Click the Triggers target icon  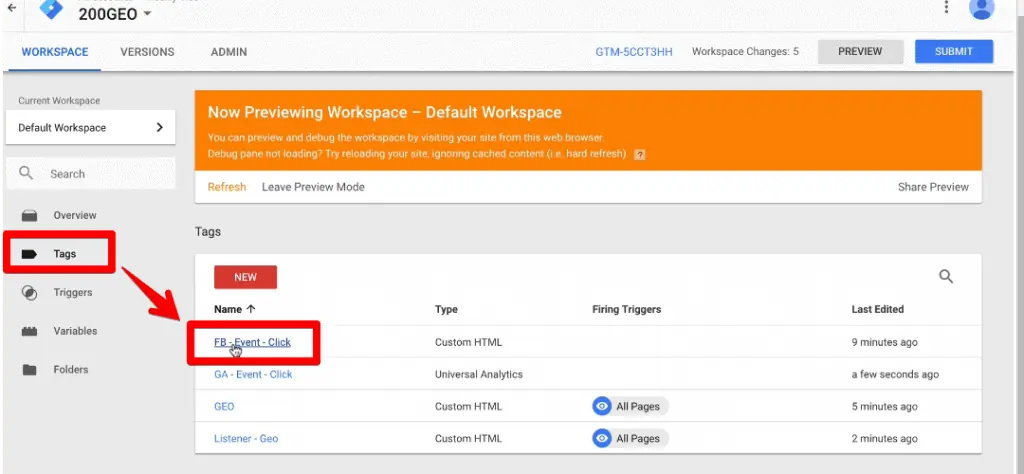(x=29, y=292)
